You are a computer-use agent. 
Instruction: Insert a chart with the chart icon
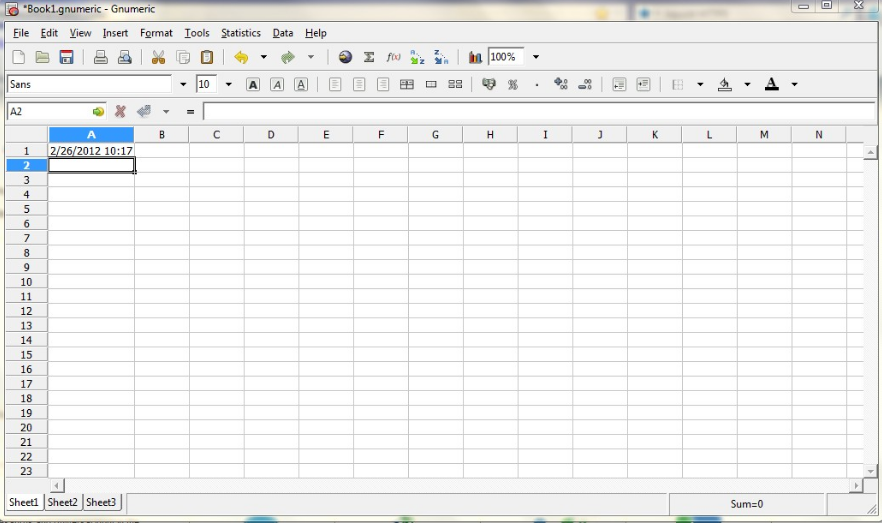[475, 58]
